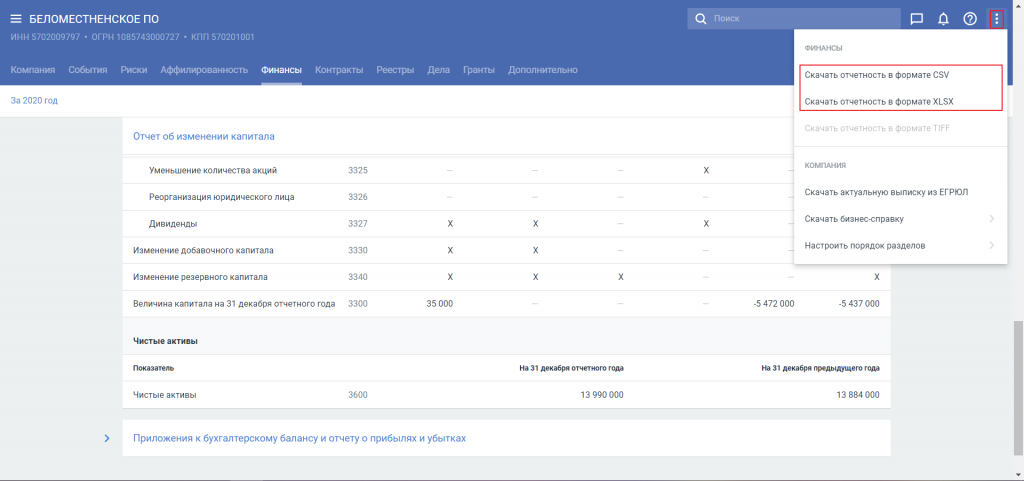Image resolution: width=1024 pixels, height=481 pixels.
Task: Switch to the Дополнительно tab
Action: coord(543,70)
